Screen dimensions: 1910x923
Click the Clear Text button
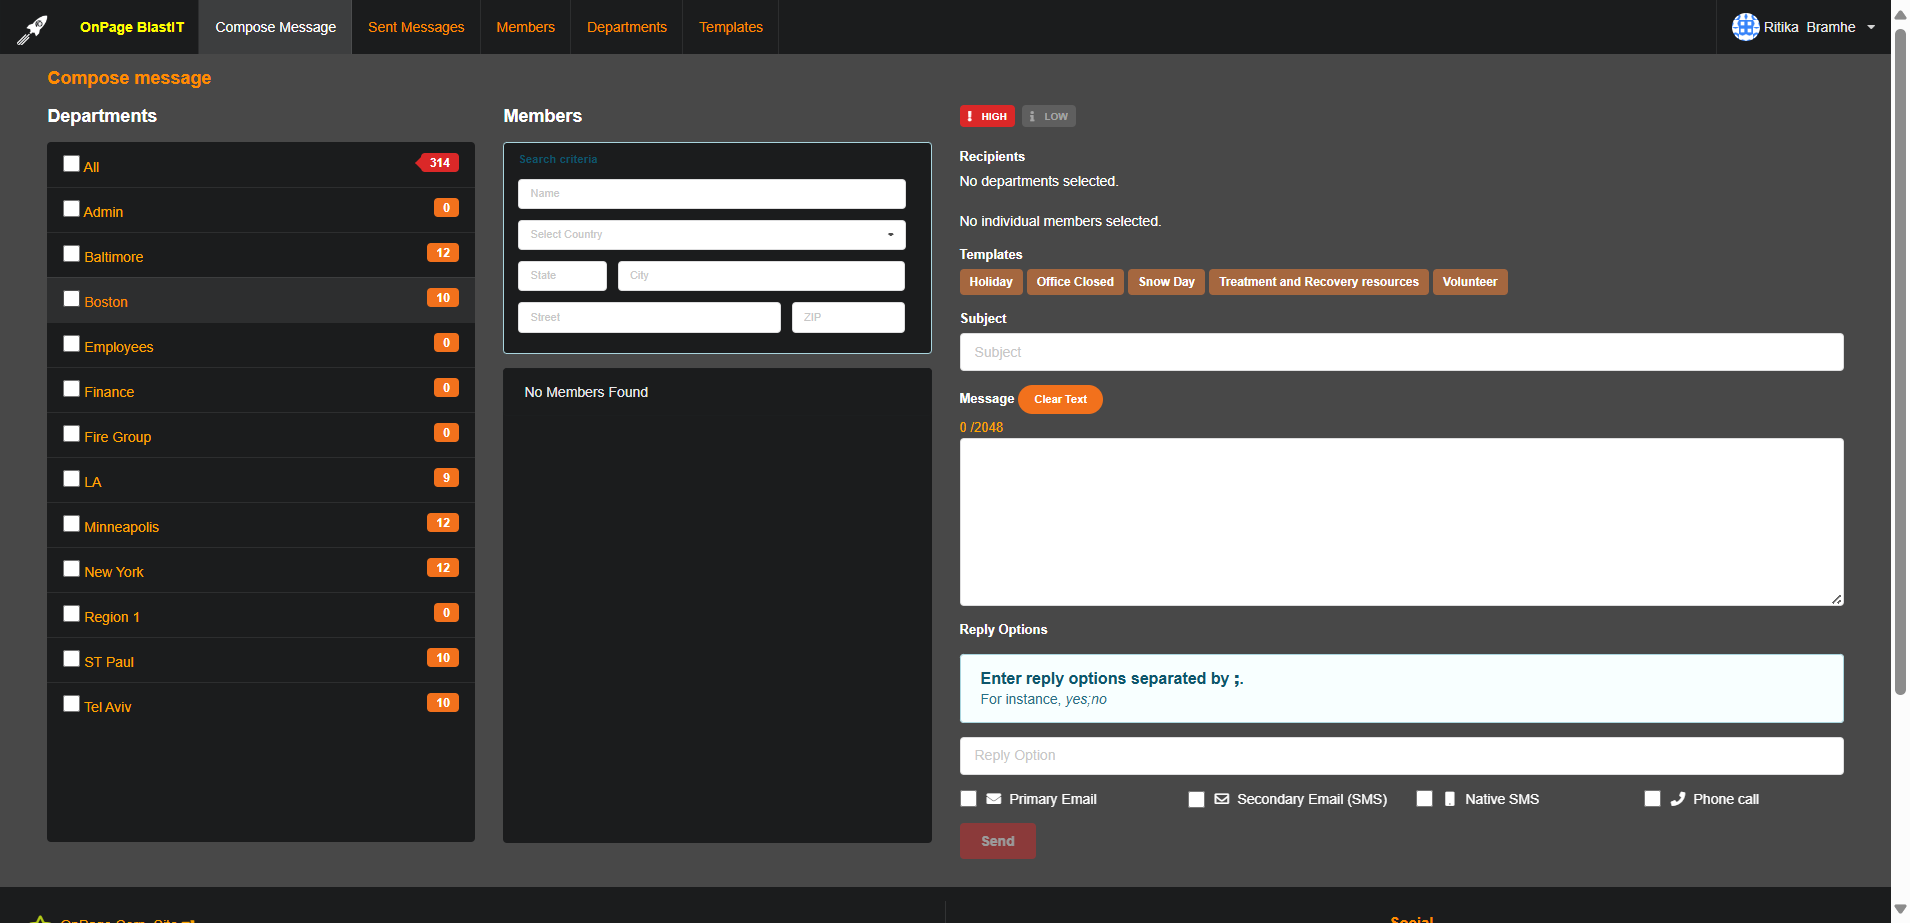(1060, 399)
